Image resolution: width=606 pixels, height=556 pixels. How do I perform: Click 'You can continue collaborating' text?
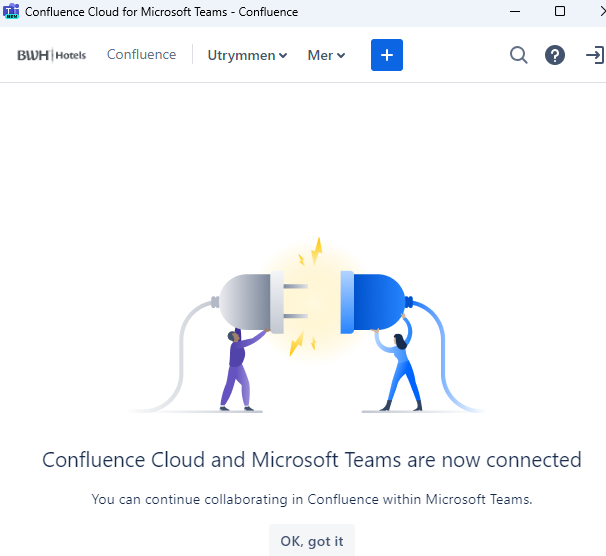click(312, 499)
